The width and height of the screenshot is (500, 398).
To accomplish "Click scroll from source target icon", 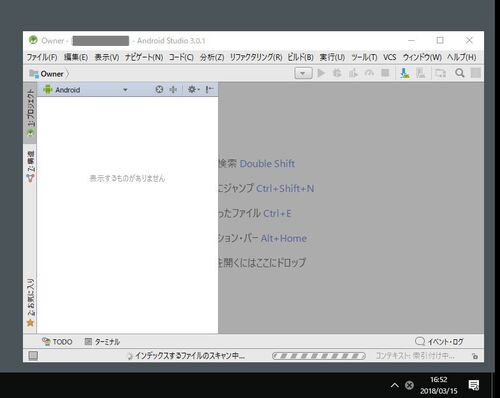I will [159, 89].
